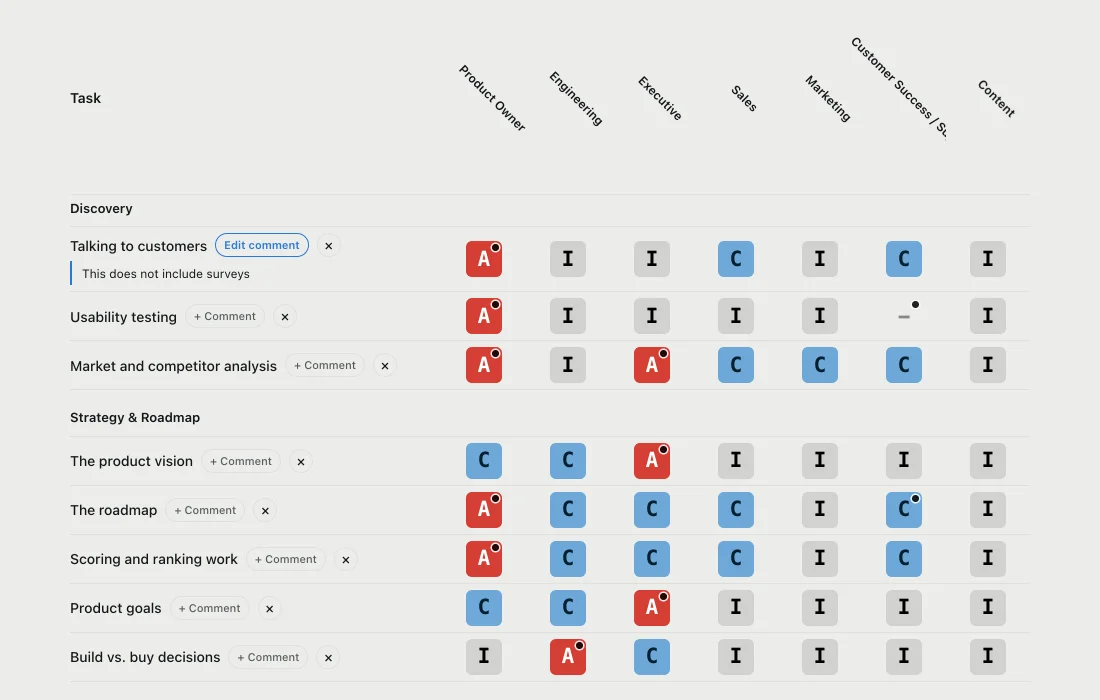Change Executive cell for The roadmap
Viewport: 1100px width, 700px height.
652,510
